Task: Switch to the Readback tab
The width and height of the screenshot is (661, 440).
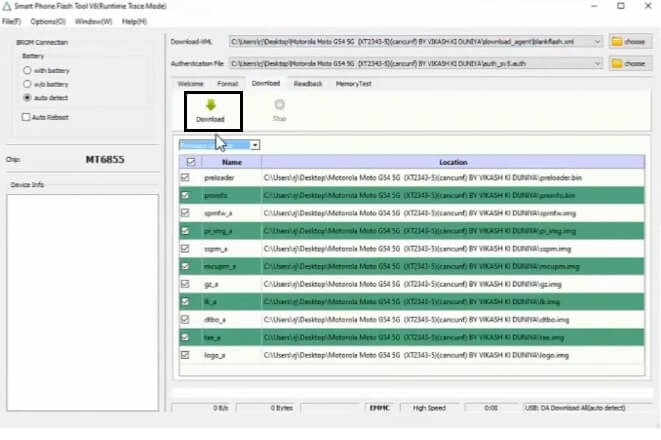Action: pos(308,84)
